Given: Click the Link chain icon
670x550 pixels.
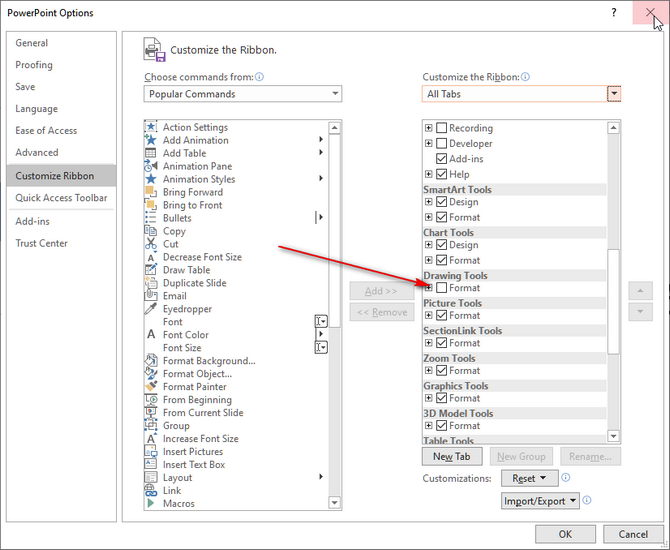Looking at the screenshot, I should coord(150,490).
